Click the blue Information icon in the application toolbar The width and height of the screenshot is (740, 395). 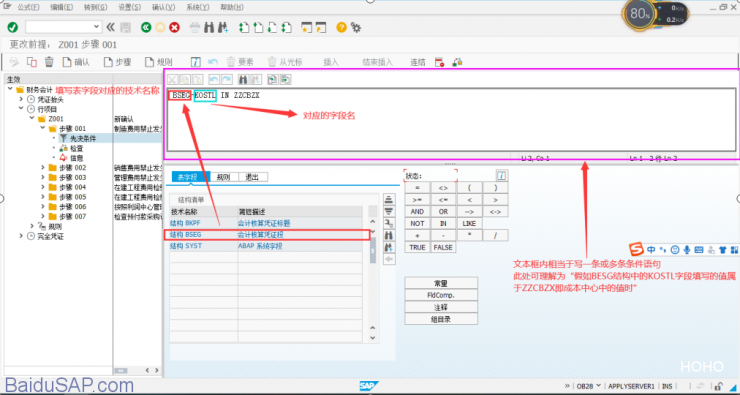[196, 62]
